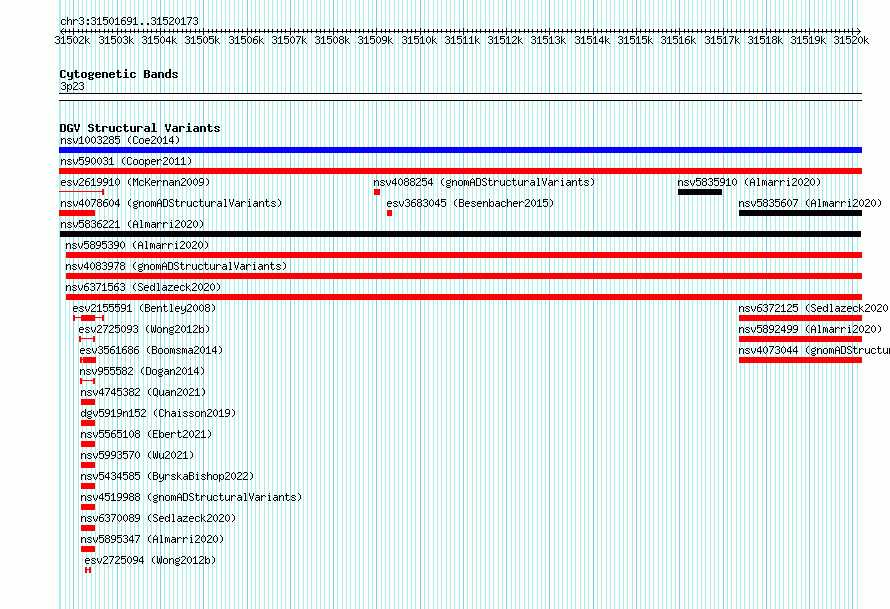Click the Cytogenetic Bands track title
This screenshot has width=890, height=609.
[x=119, y=74]
